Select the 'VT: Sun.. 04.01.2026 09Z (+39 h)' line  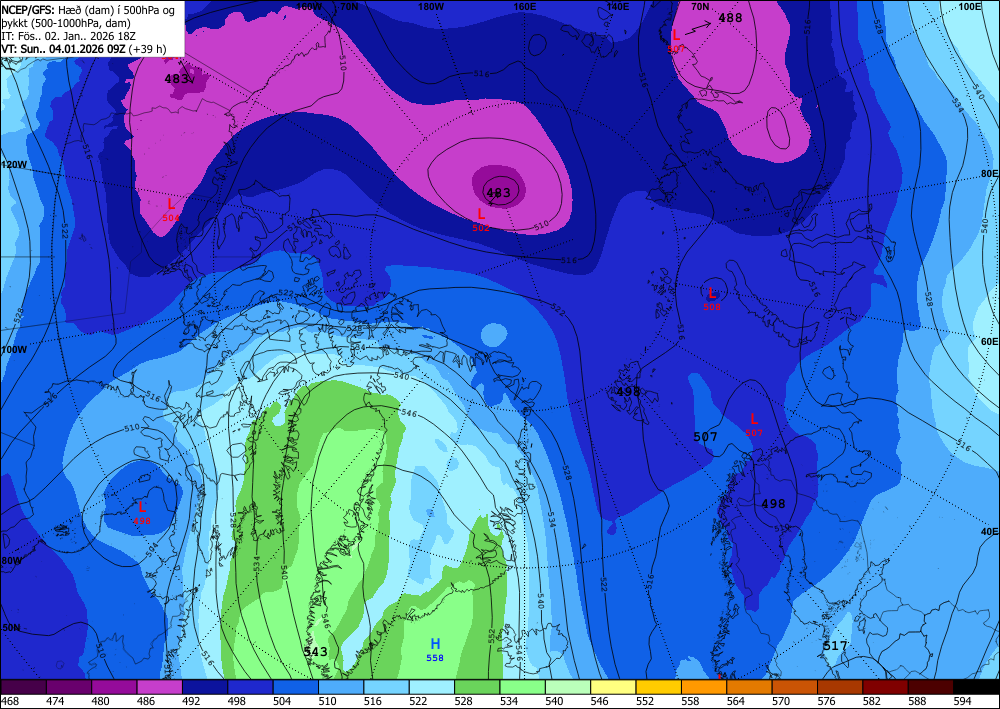click(x=84, y=49)
